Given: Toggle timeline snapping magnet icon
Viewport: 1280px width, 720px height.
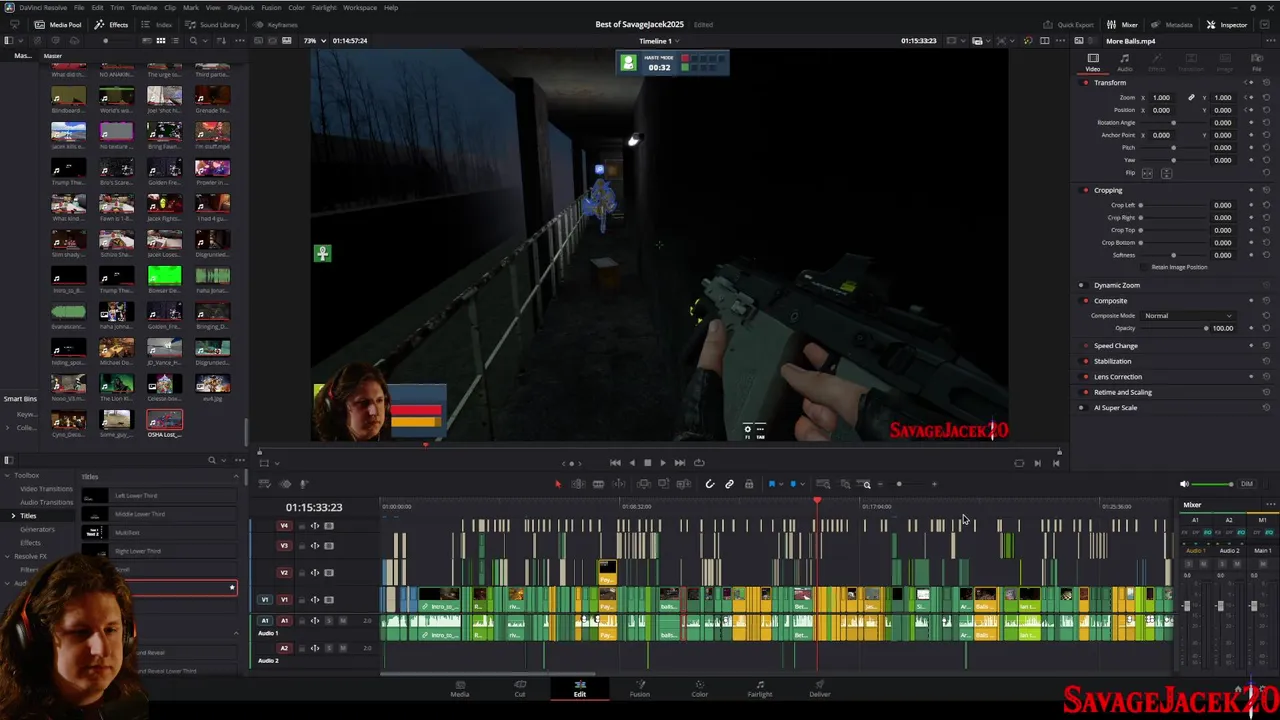Looking at the screenshot, I should pos(710,484).
